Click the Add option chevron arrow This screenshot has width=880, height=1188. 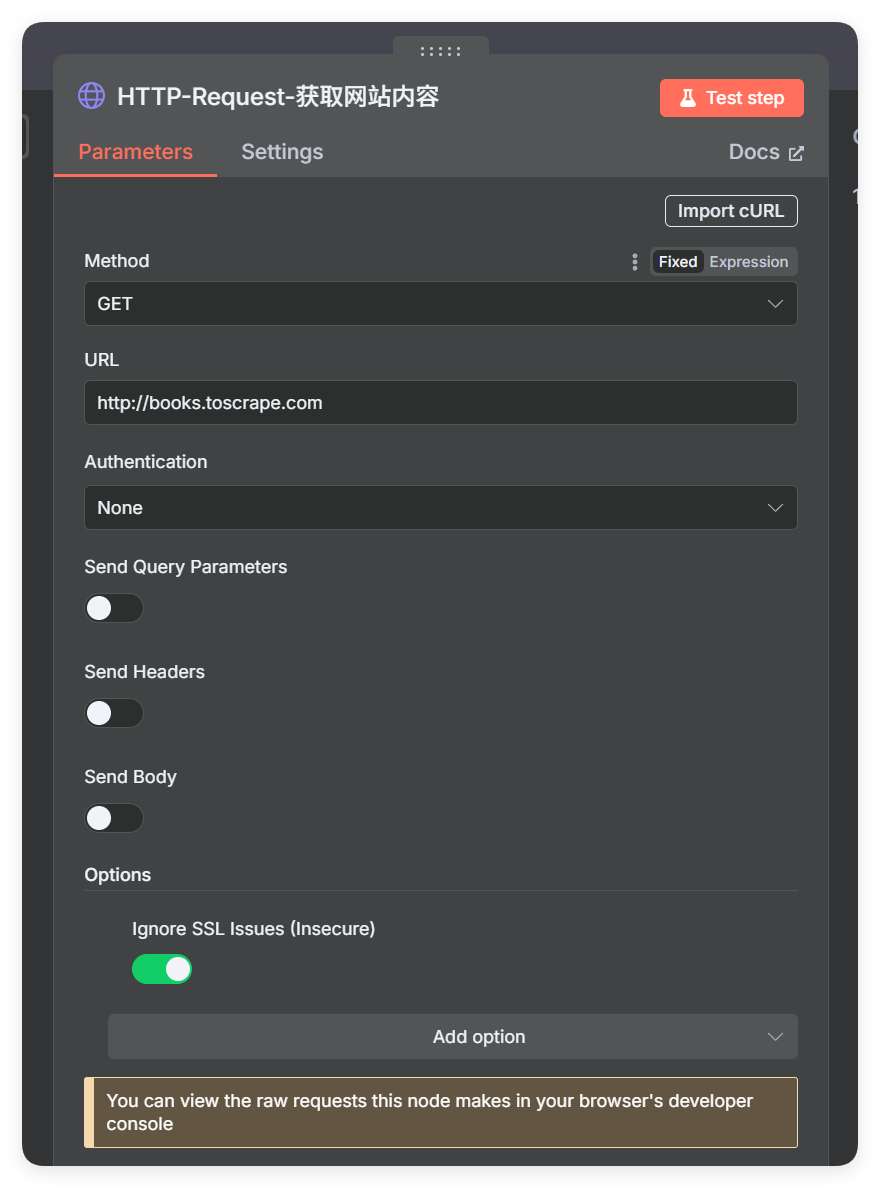[x=775, y=1036]
